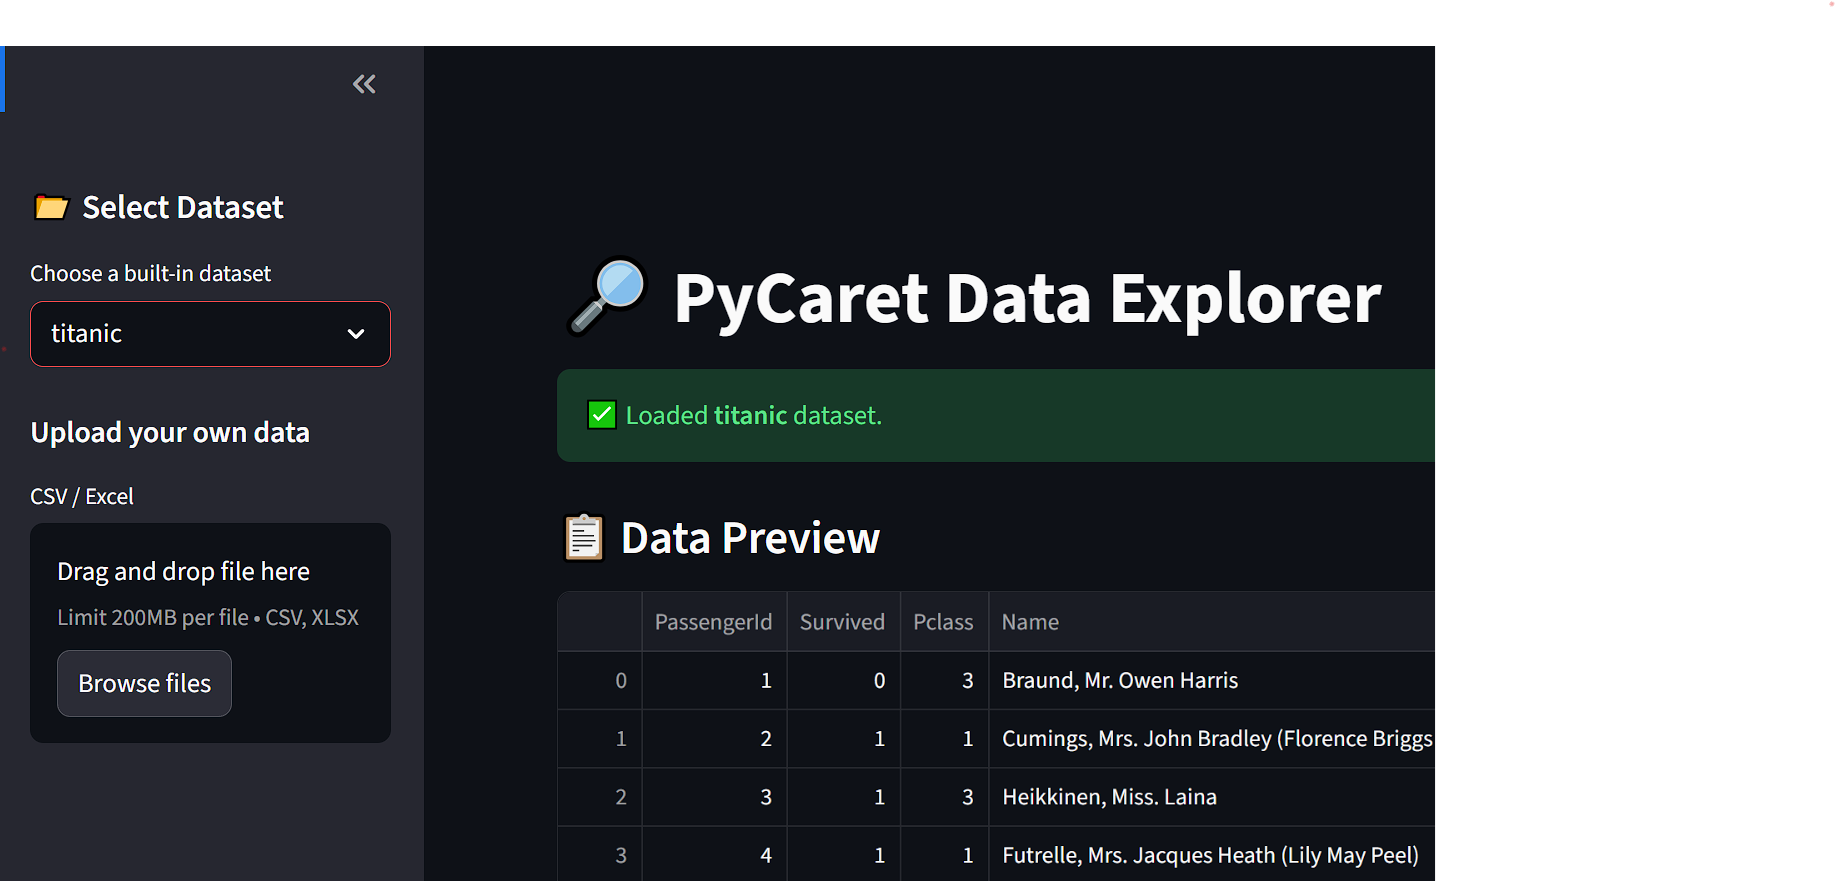1836x881 pixels.
Task: Select row index 3 in the table
Action: [621, 855]
